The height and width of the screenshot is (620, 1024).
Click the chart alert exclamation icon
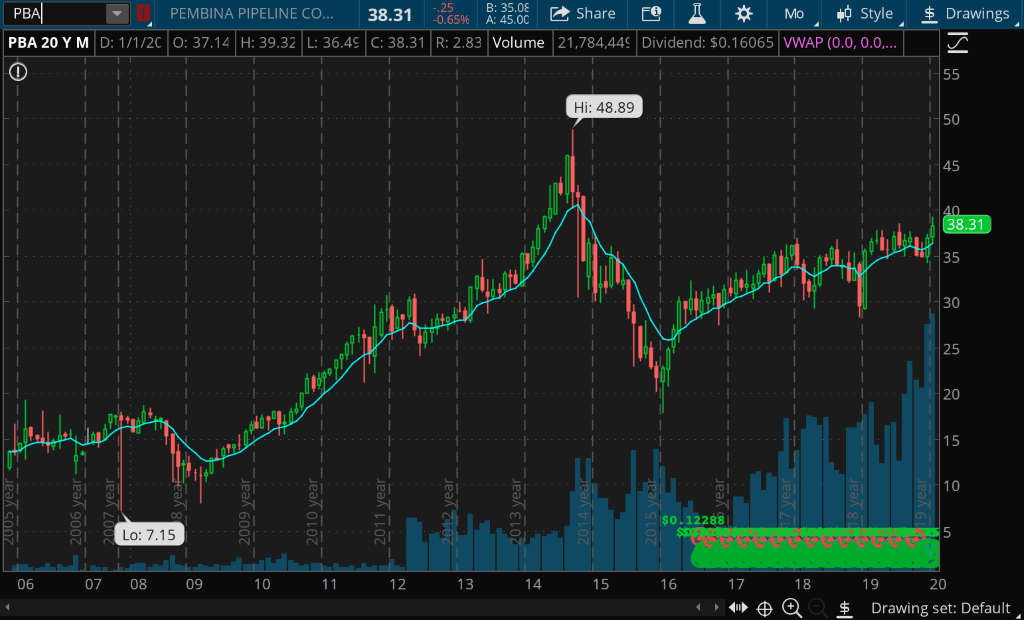click(18, 72)
